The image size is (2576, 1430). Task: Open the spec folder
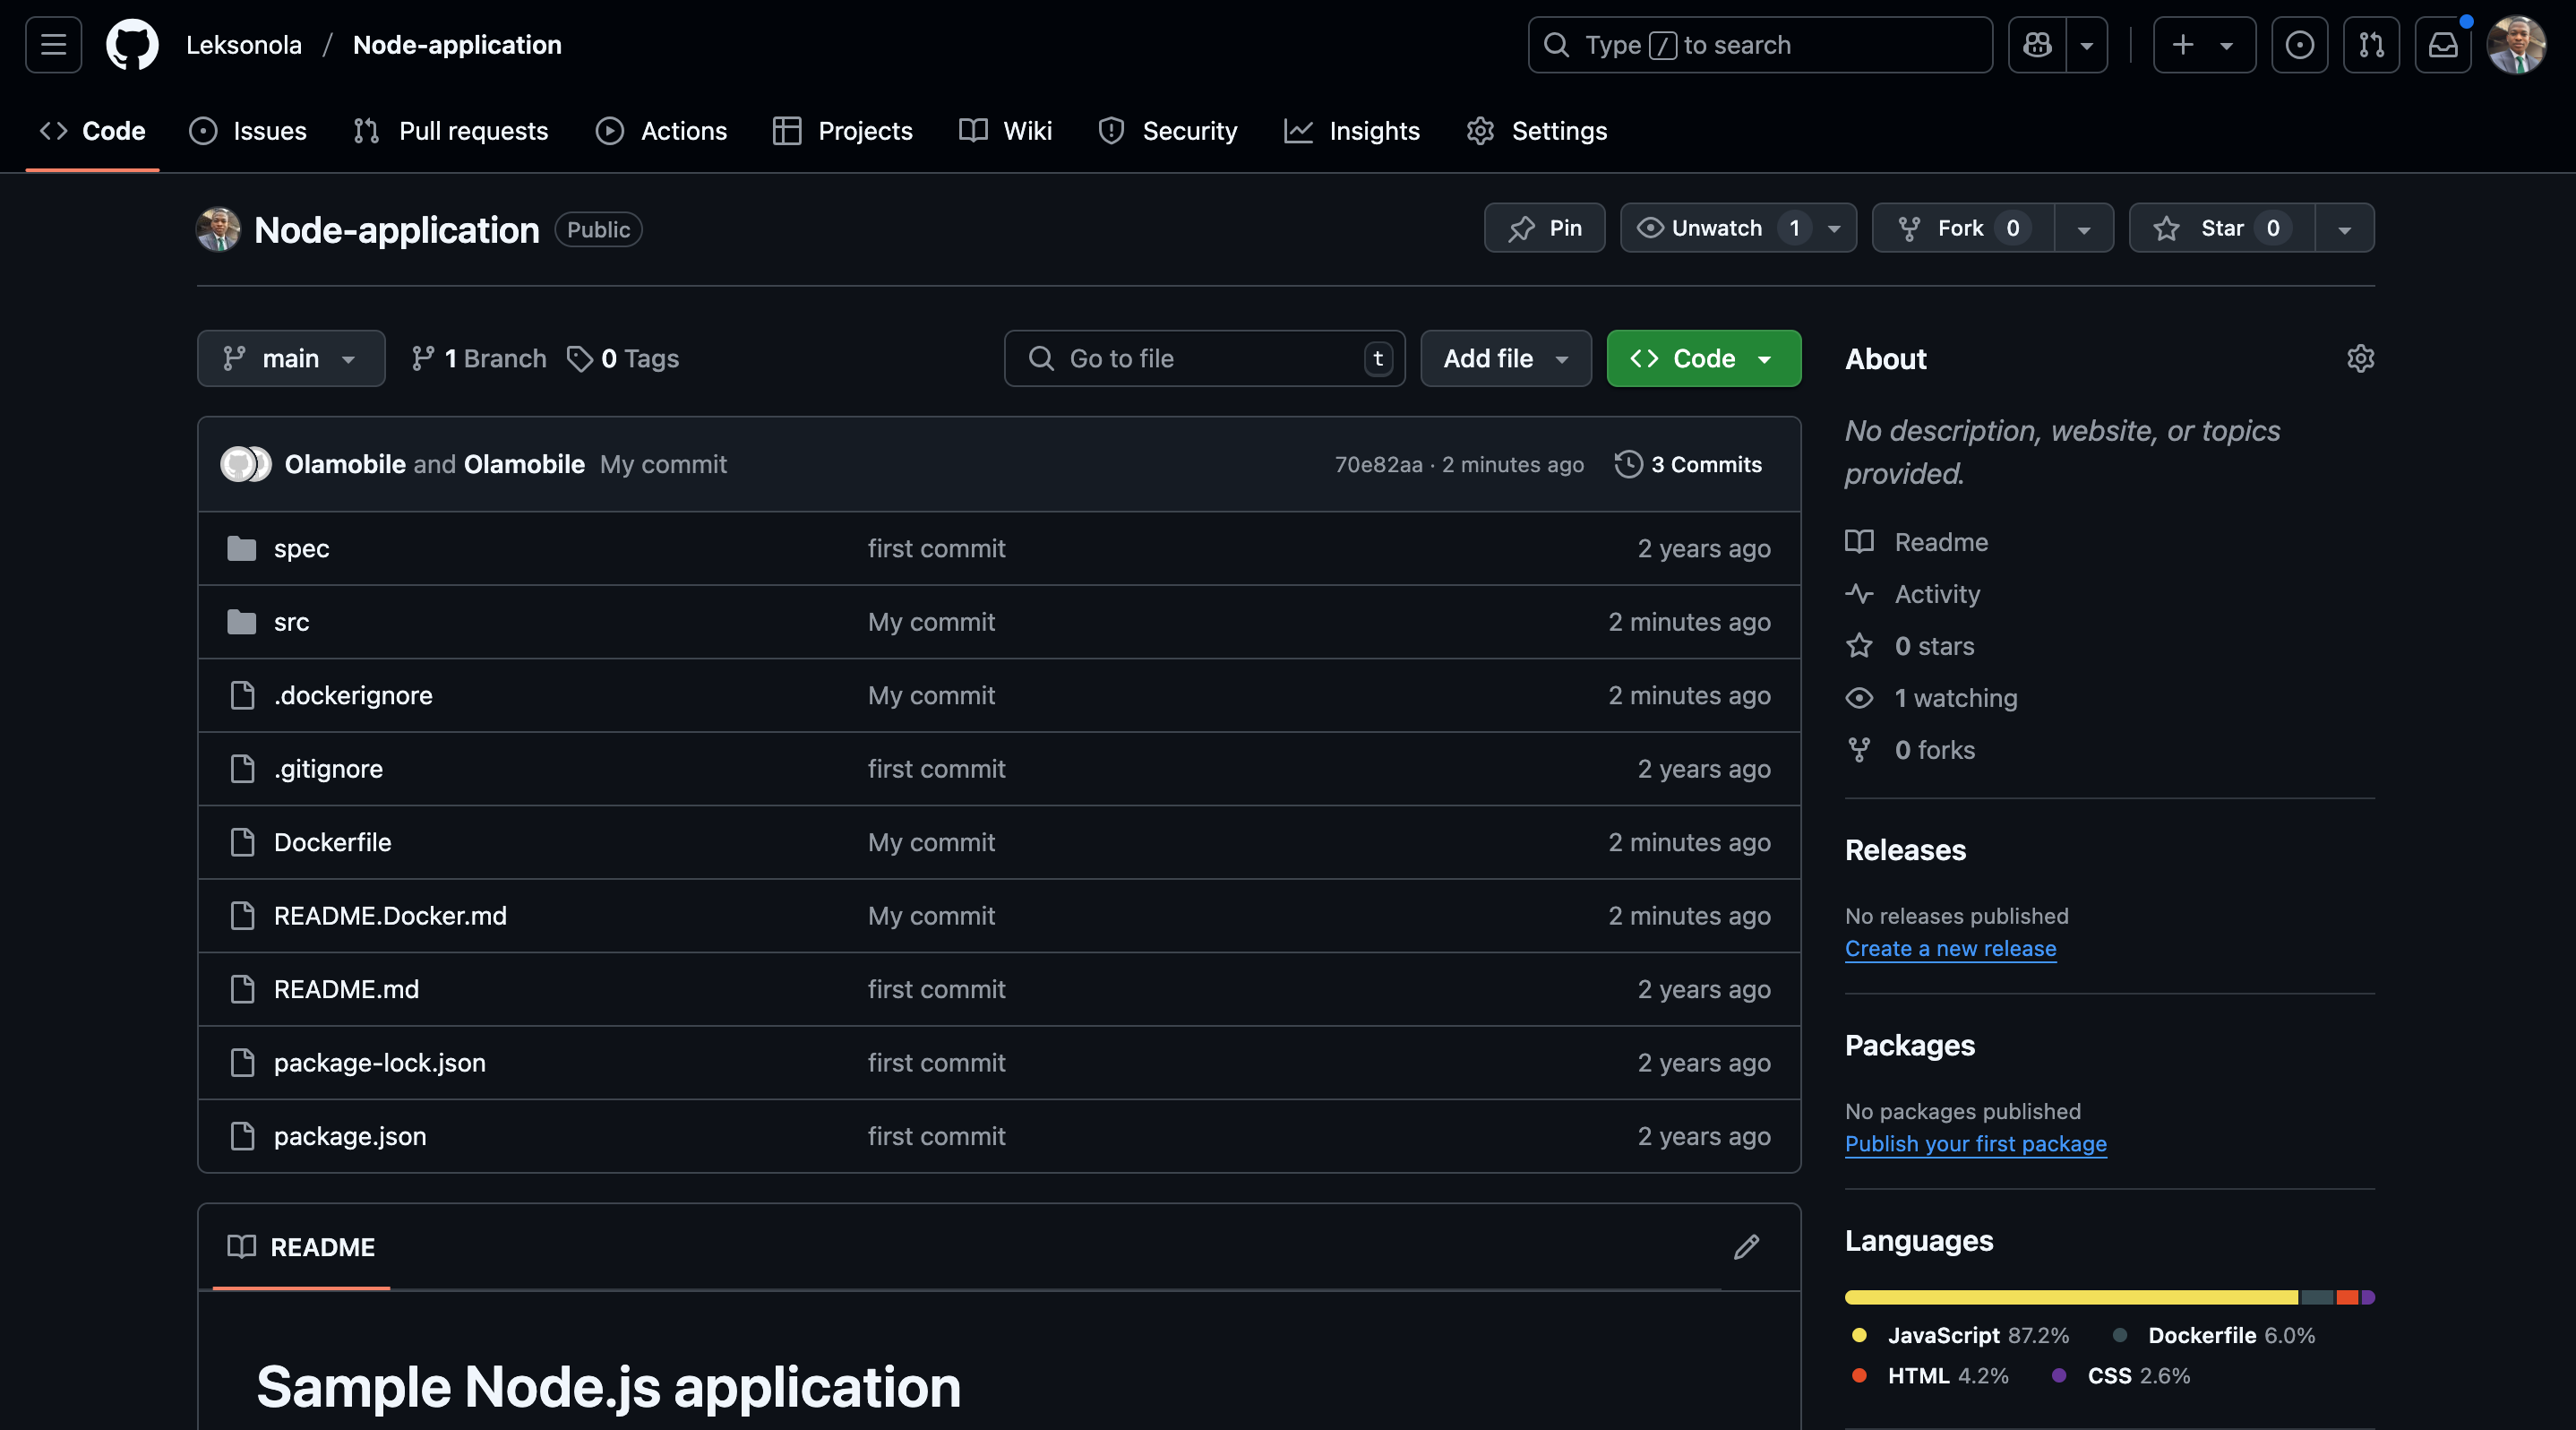point(301,548)
